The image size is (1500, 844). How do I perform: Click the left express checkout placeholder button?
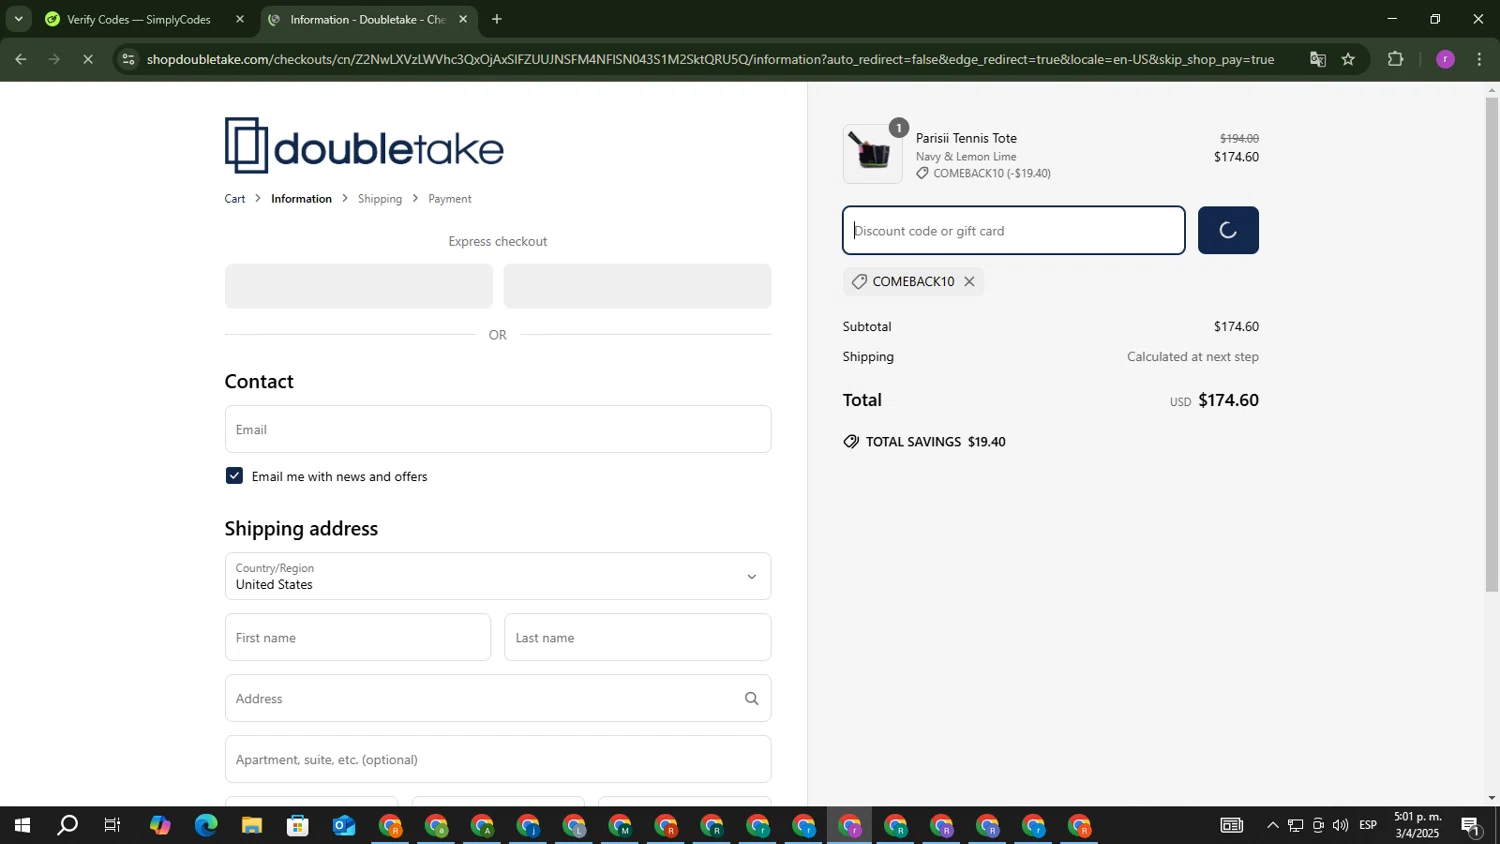point(358,286)
